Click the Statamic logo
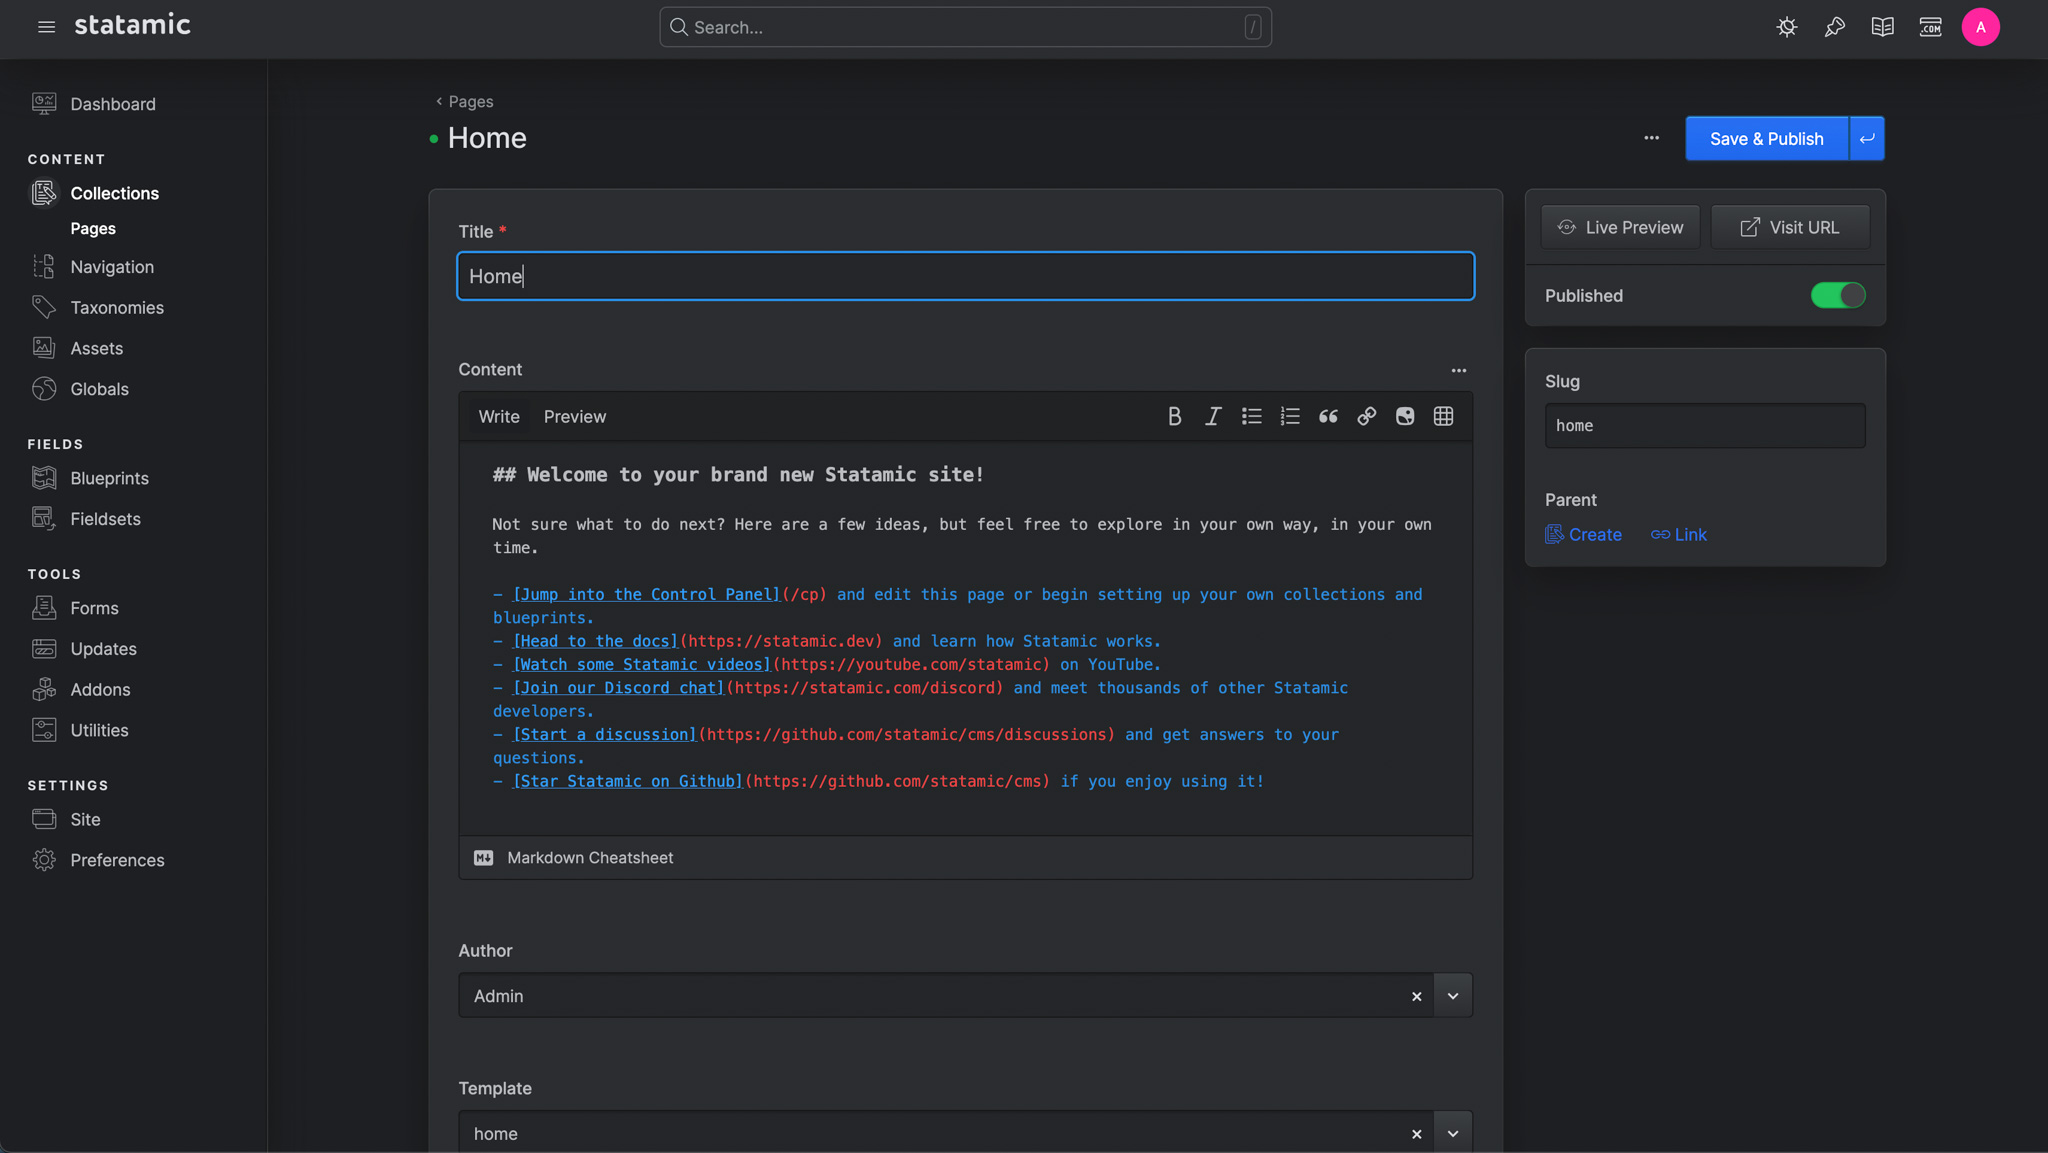2048x1153 pixels. [x=132, y=25]
